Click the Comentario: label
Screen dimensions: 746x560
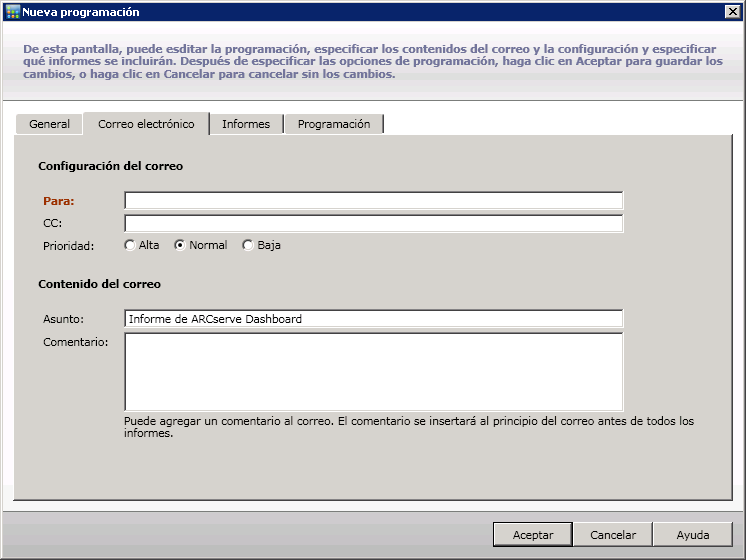76,342
